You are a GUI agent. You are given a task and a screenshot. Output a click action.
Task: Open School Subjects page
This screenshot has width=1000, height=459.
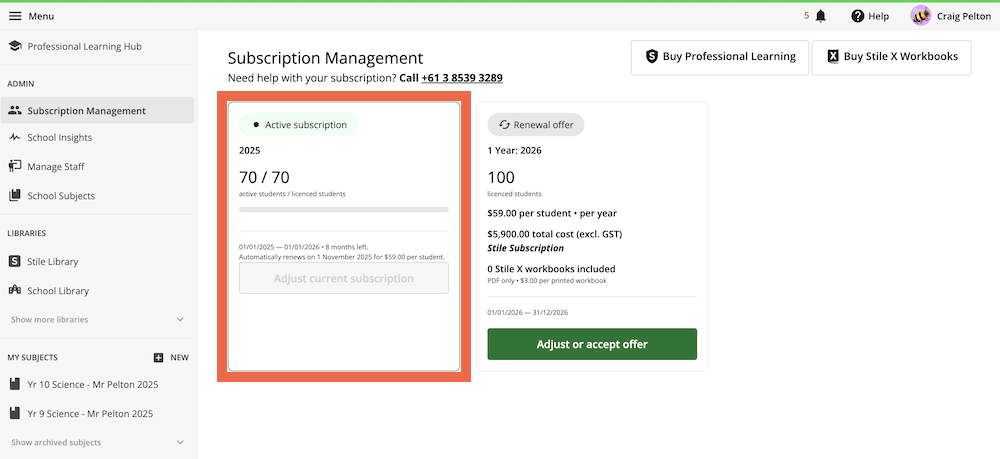point(98,196)
